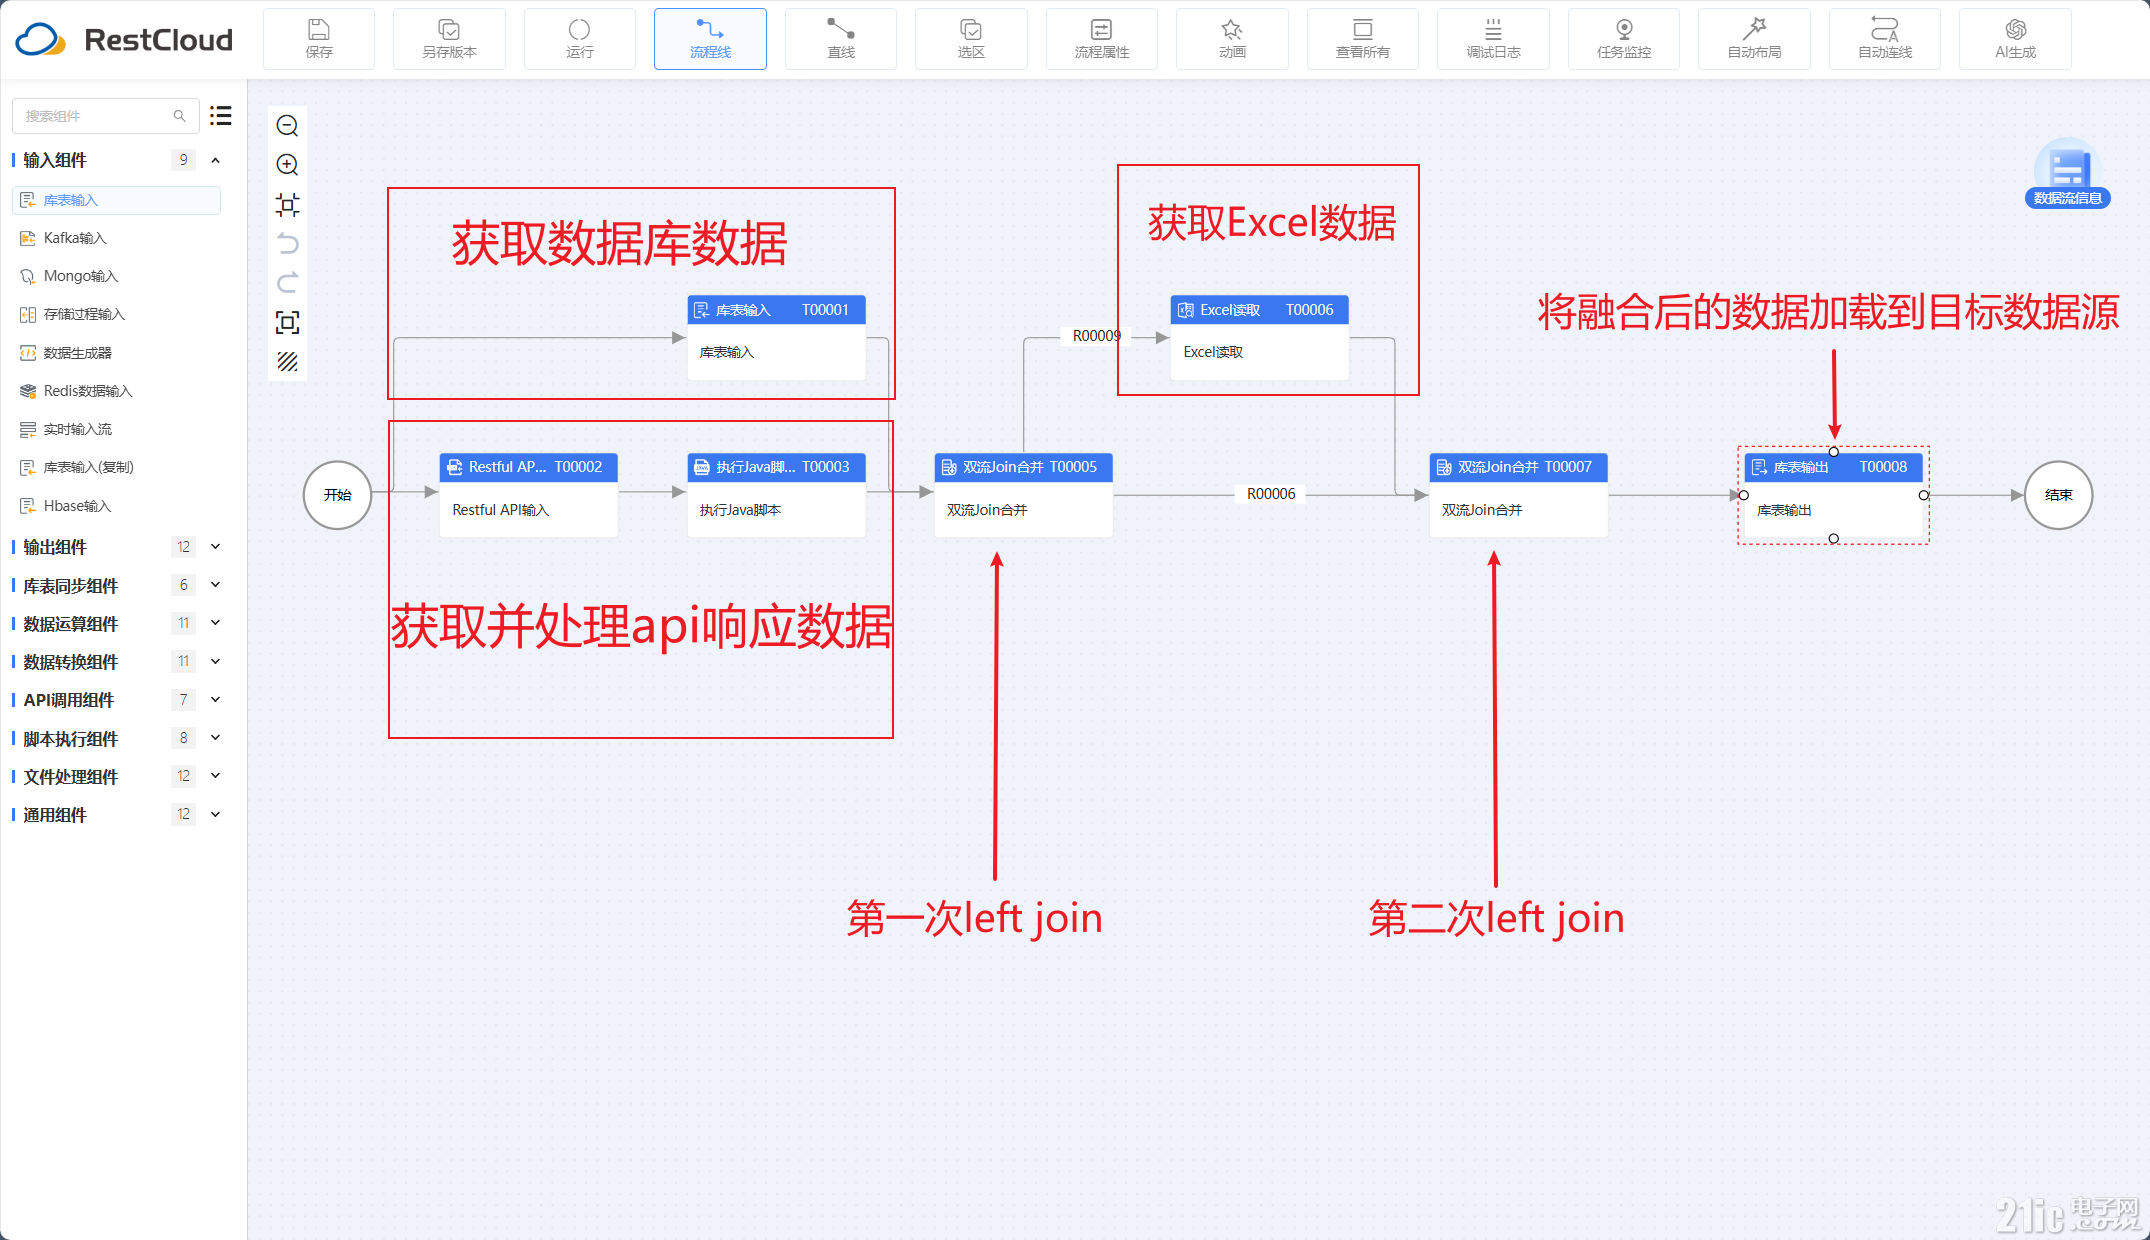Image resolution: width=2150 pixels, height=1240 pixels.
Task: Select 数据生成器 component
Action: tap(116, 353)
